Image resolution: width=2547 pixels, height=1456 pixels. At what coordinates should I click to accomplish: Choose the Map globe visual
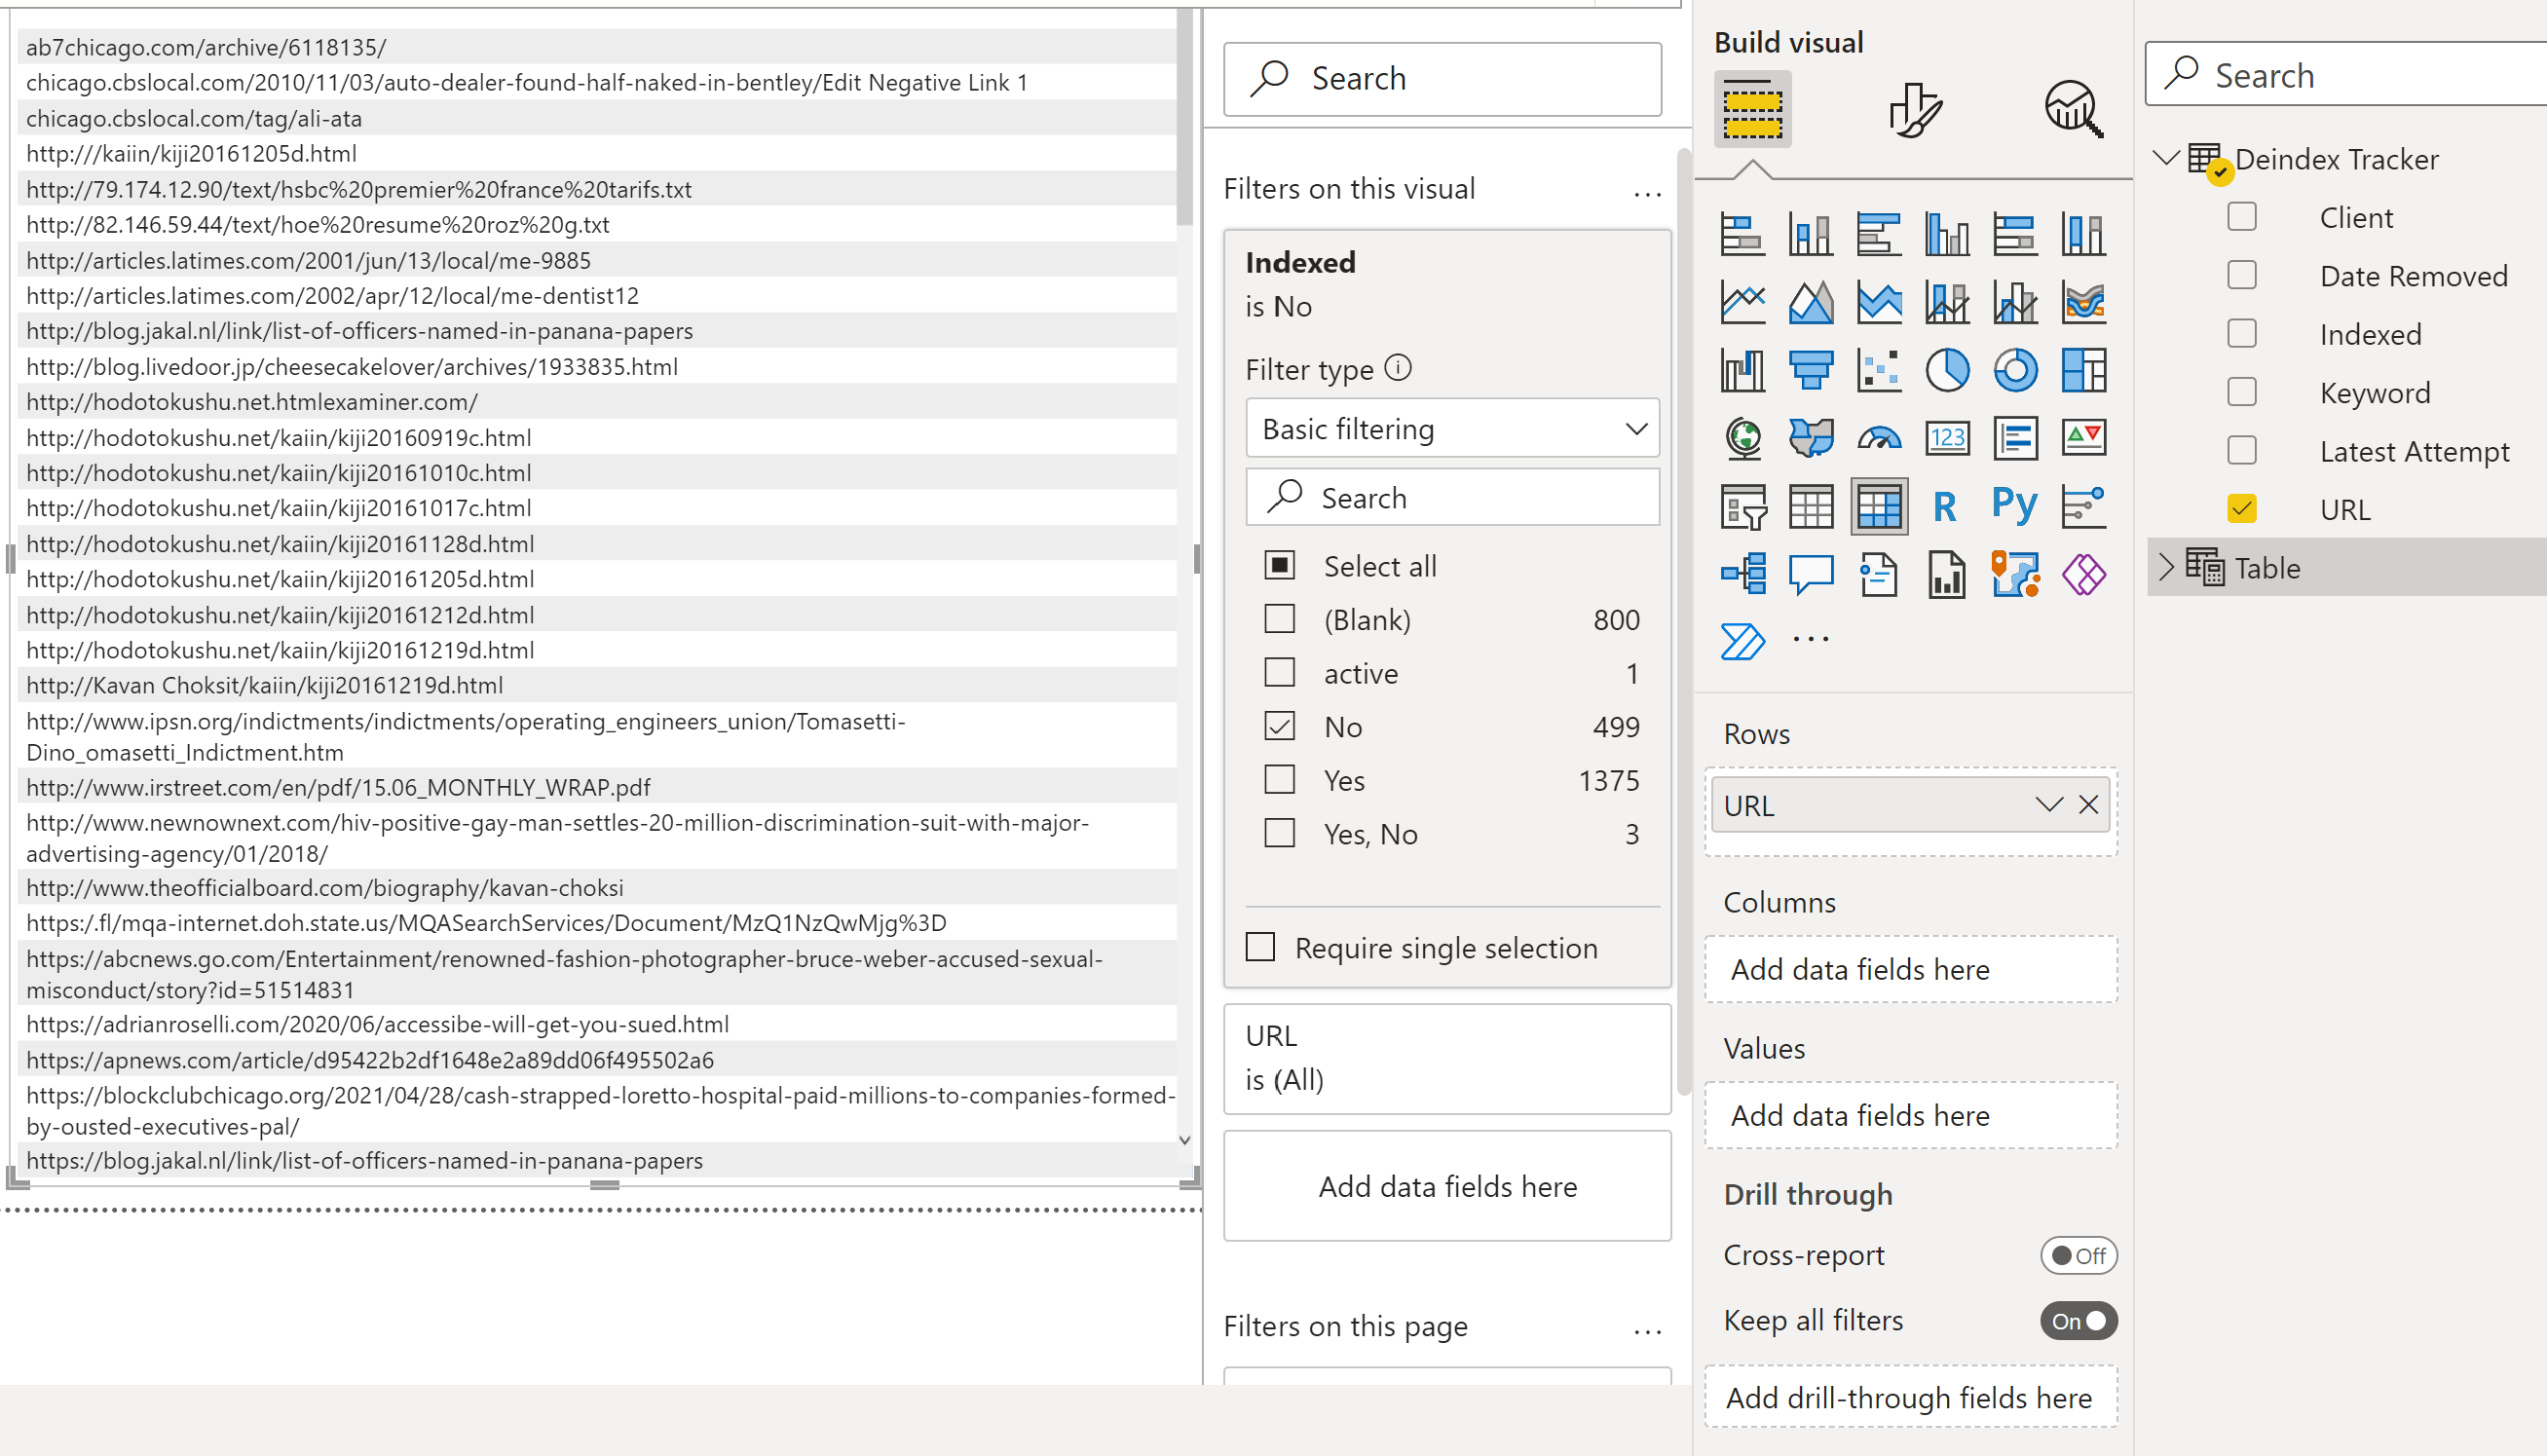(1743, 438)
